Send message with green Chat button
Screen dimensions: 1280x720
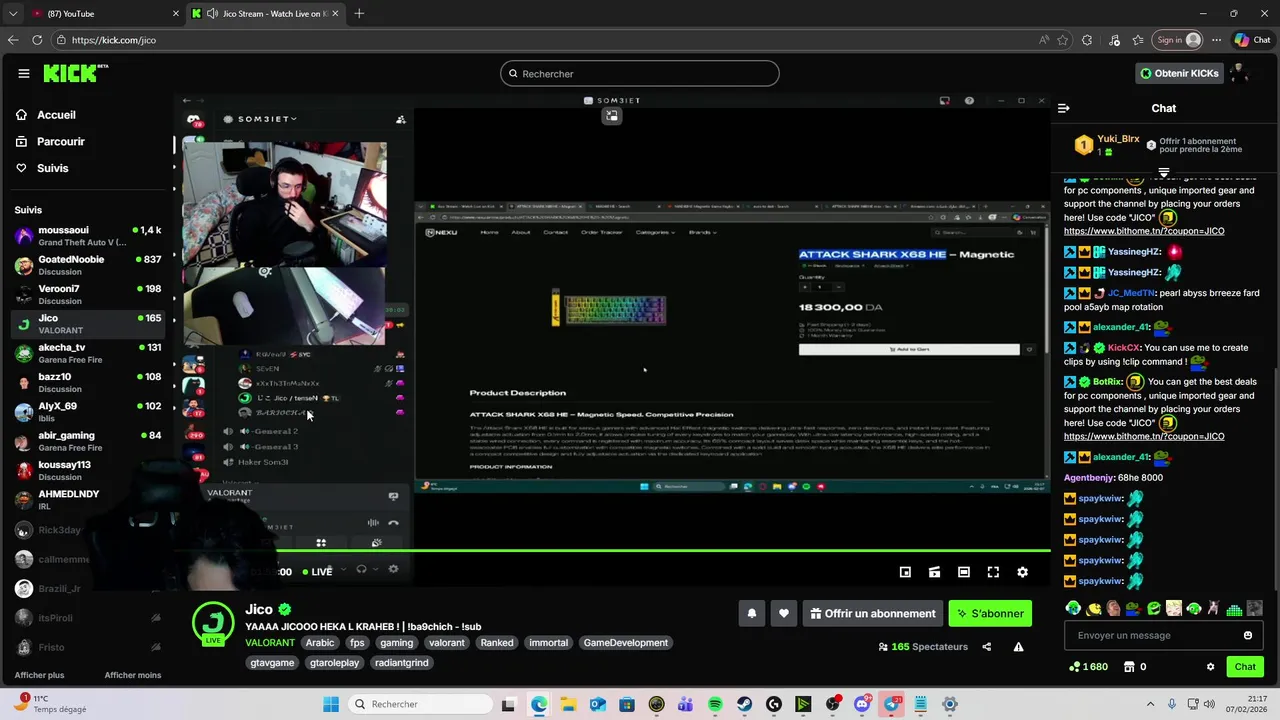click(x=1245, y=667)
